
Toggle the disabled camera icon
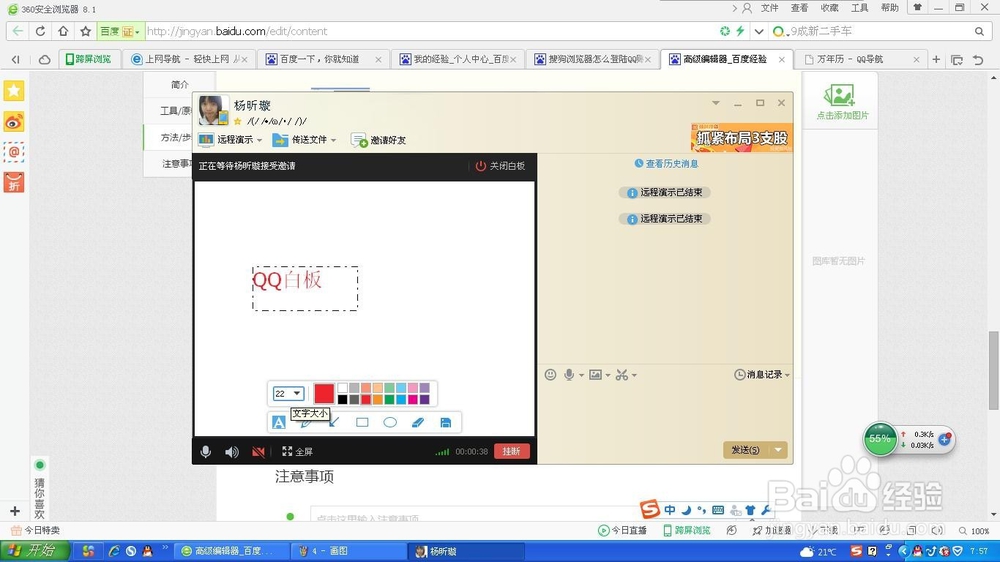point(258,452)
